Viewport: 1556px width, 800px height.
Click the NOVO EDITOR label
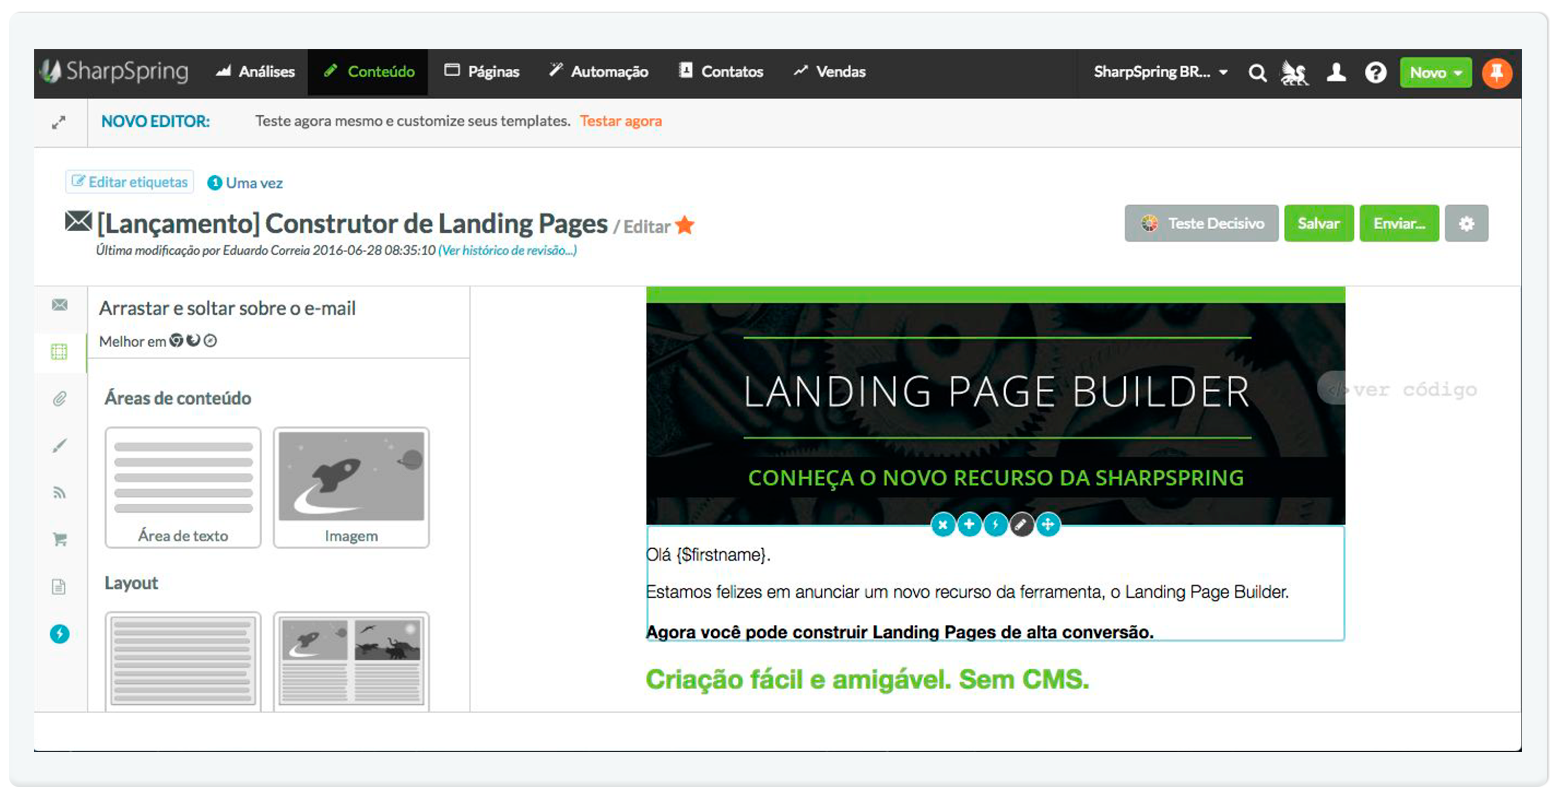pyautogui.click(x=155, y=121)
